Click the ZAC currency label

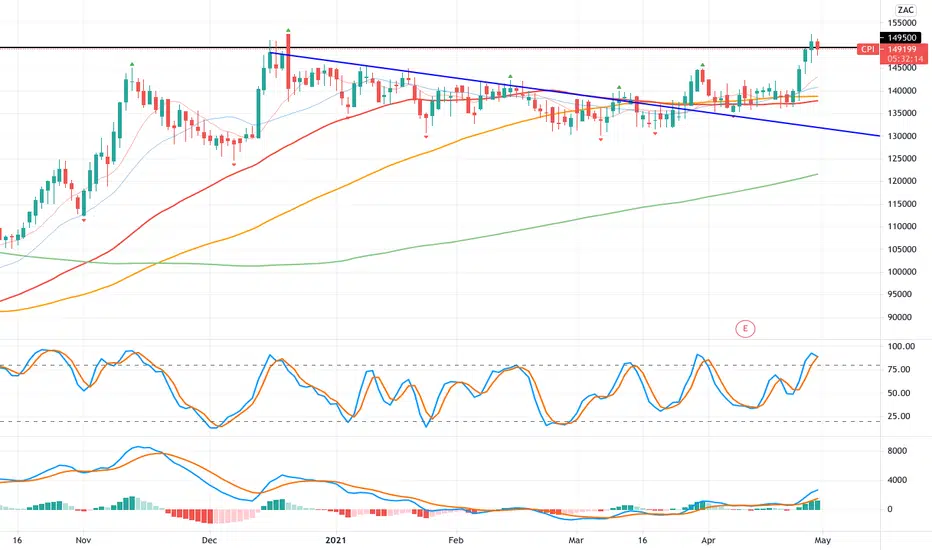(905, 10)
